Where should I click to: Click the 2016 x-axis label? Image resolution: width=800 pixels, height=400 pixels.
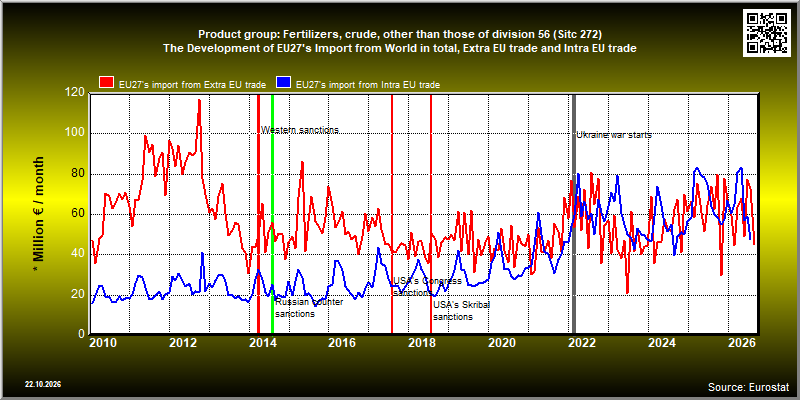pos(341,343)
